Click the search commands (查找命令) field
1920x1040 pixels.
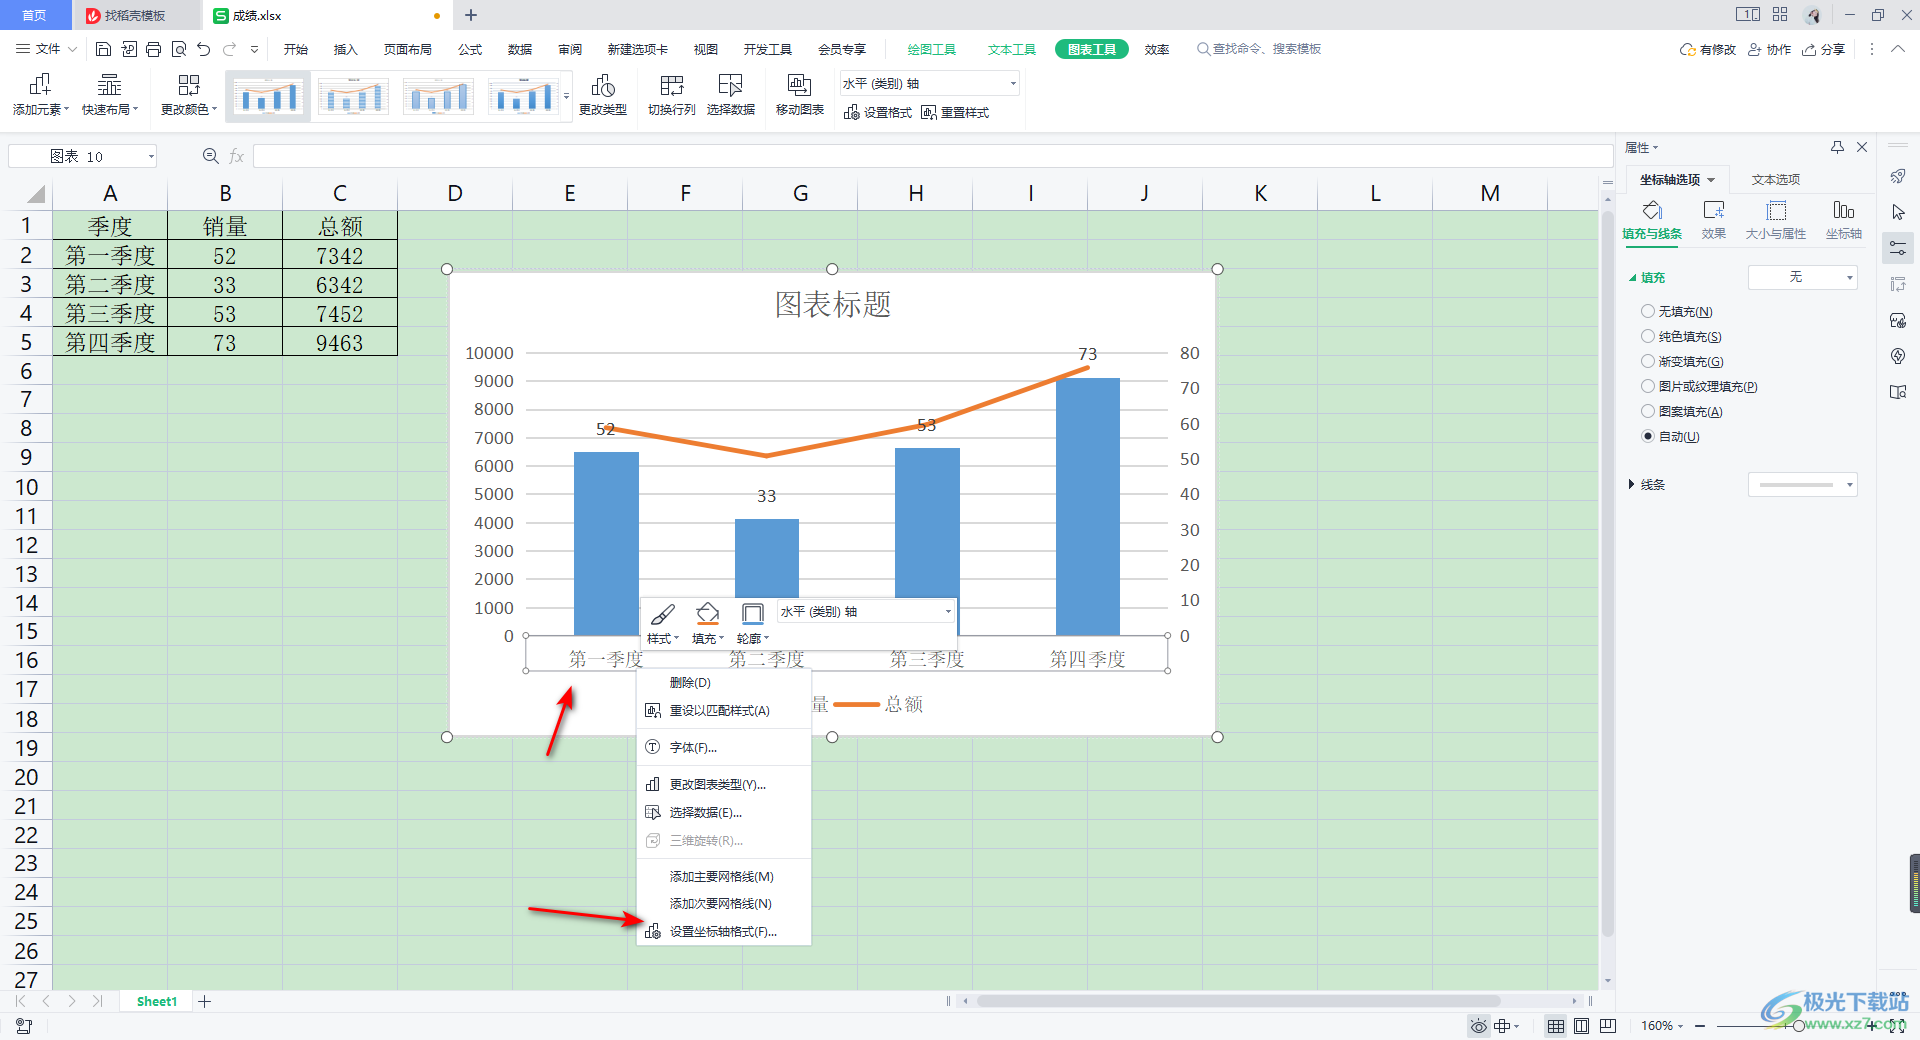click(1260, 49)
